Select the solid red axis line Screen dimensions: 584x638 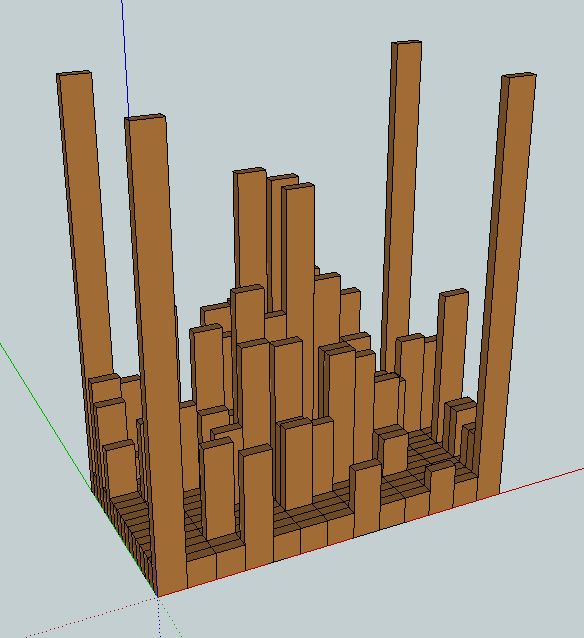coord(541,481)
